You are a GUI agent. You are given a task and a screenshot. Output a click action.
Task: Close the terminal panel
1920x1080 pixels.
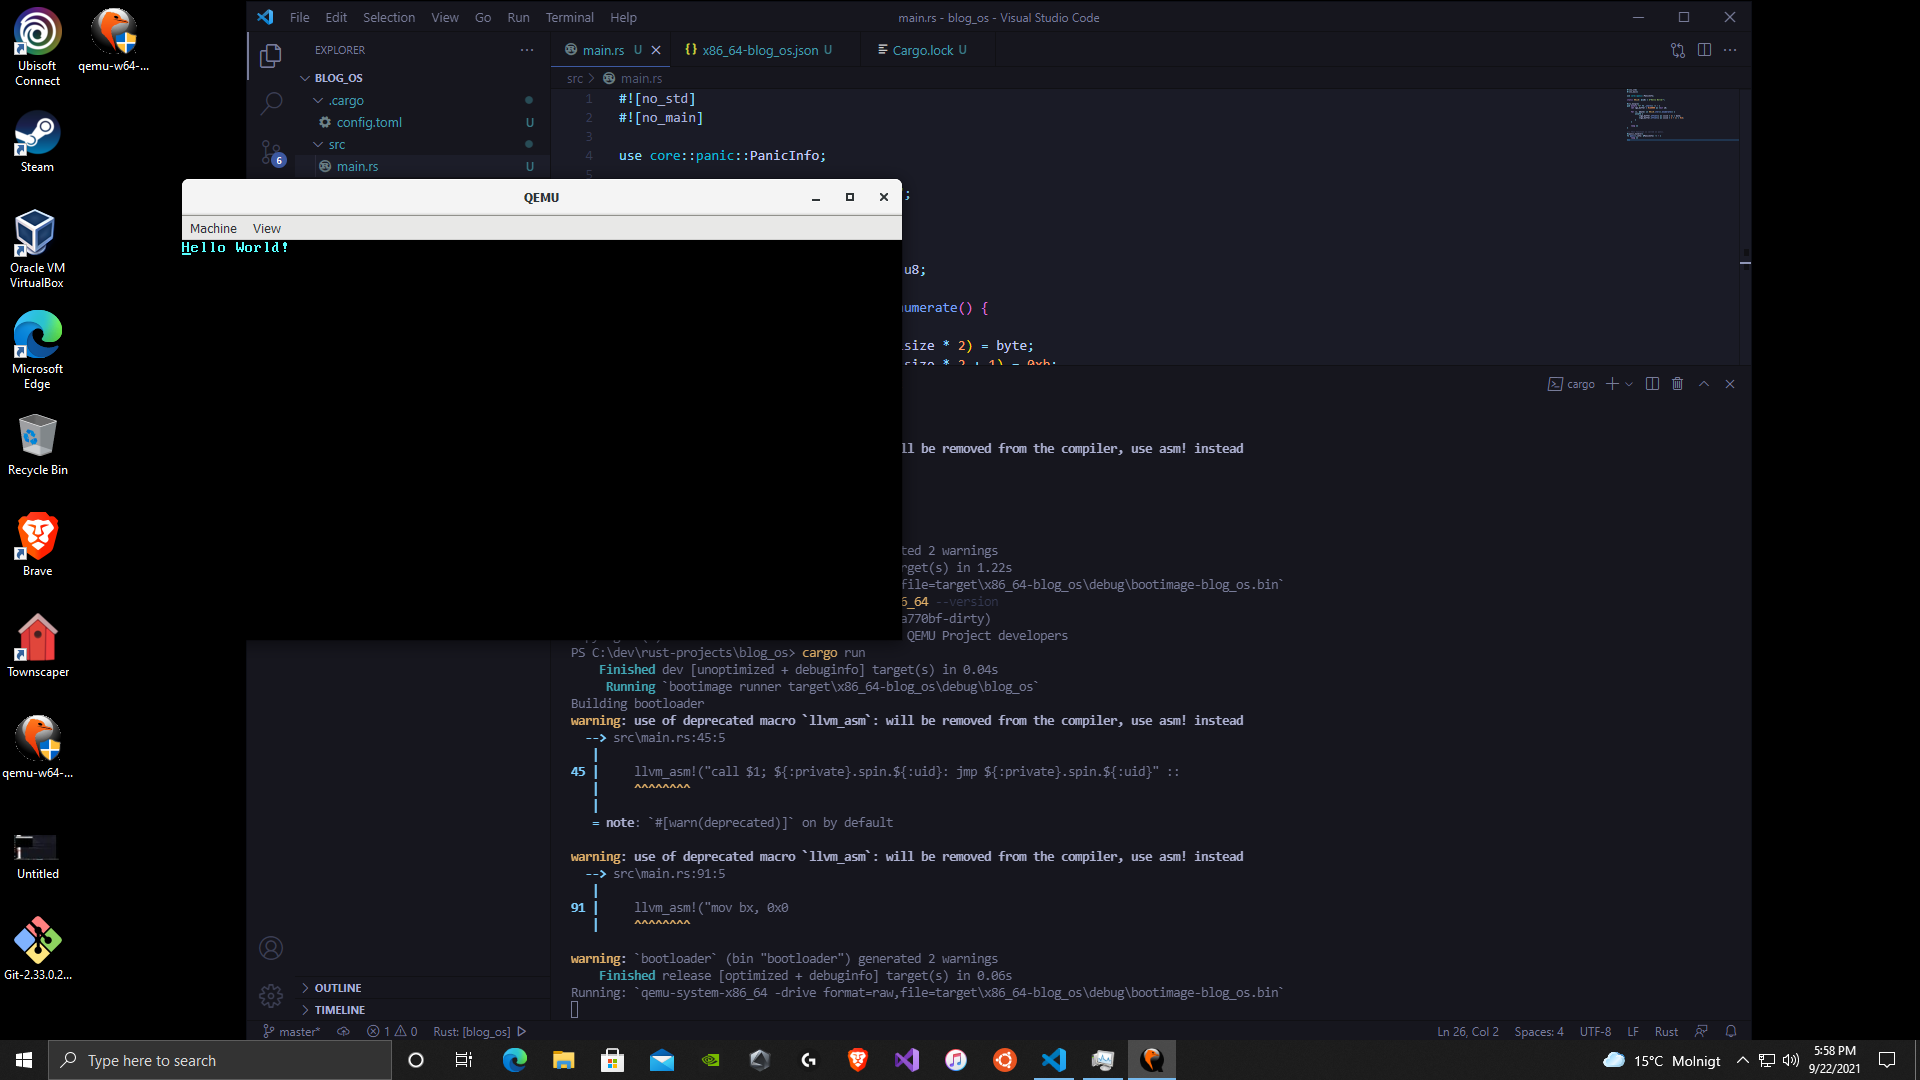coord(1730,384)
